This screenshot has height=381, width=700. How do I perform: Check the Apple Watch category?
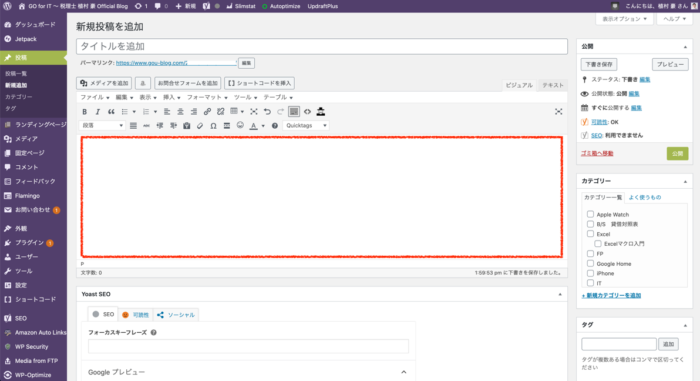tap(590, 214)
